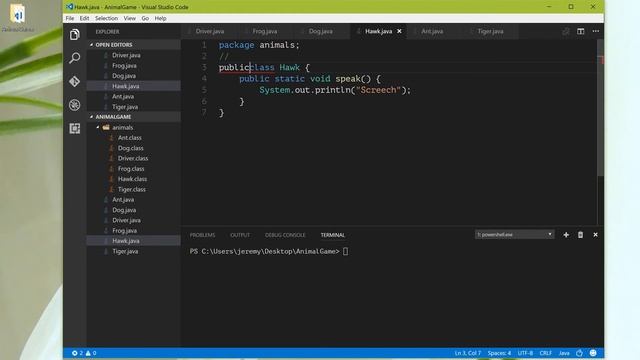Switch to the Driver.java editor tab
The height and width of the screenshot is (360, 640).
click(208, 31)
